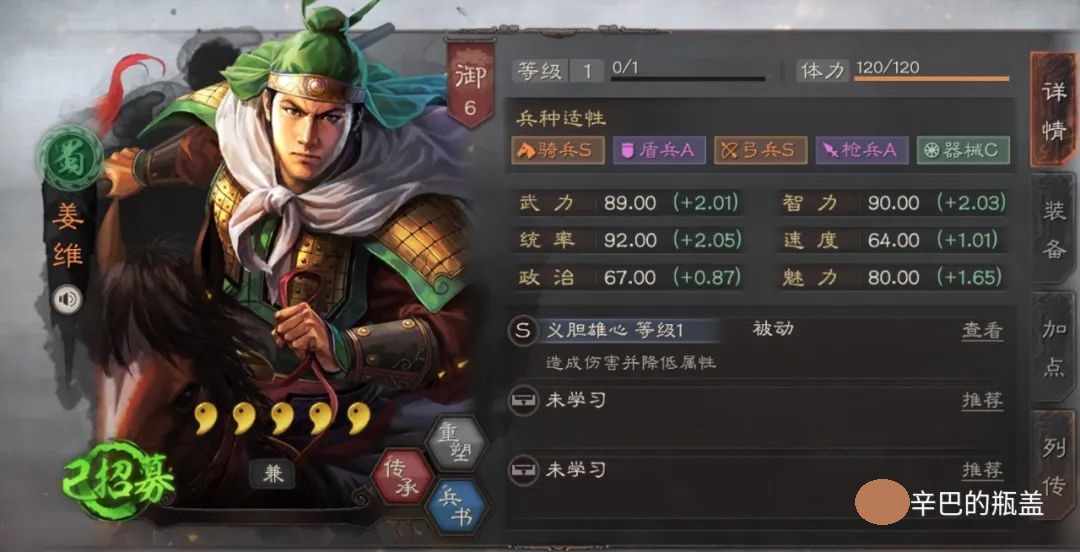The height and width of the screenshot is (552, 1080).
Task: Switch to the 加点 tab
Action: tap(1054, 348)
